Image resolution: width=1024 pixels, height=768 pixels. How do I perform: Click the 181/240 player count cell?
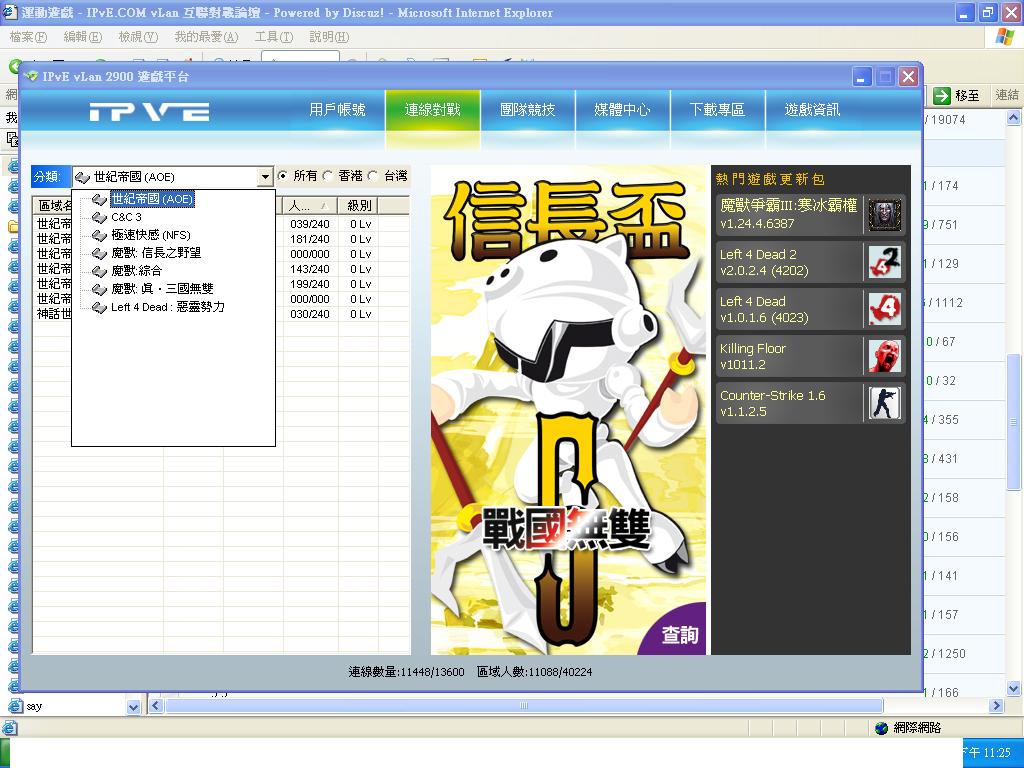point(310,239)
